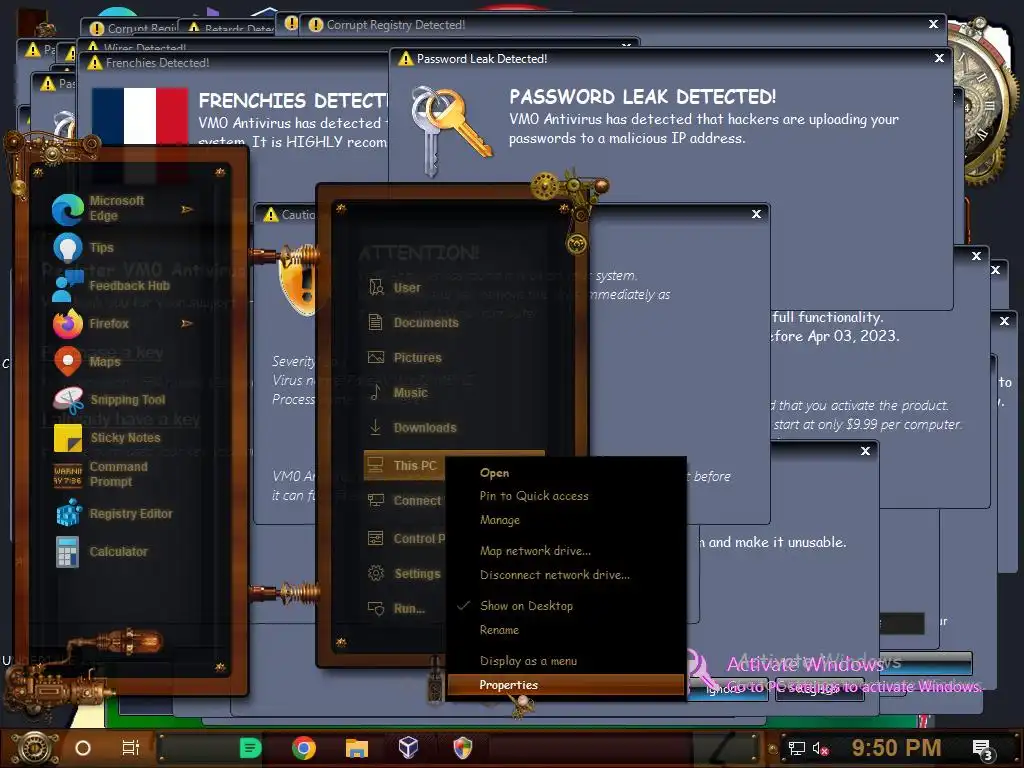The image size is (1024, 768).
Task: Click the network tray icon
Action: click(x=796, y=748)
